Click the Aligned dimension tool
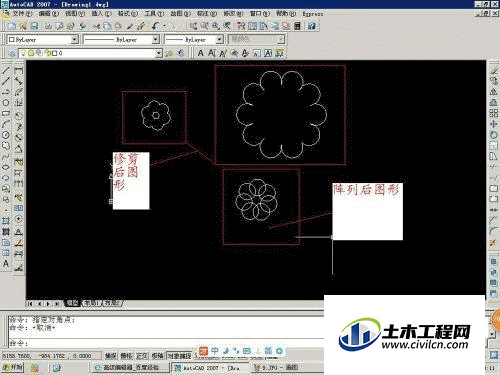Screen dimensions: 500x375 point(19,81)
